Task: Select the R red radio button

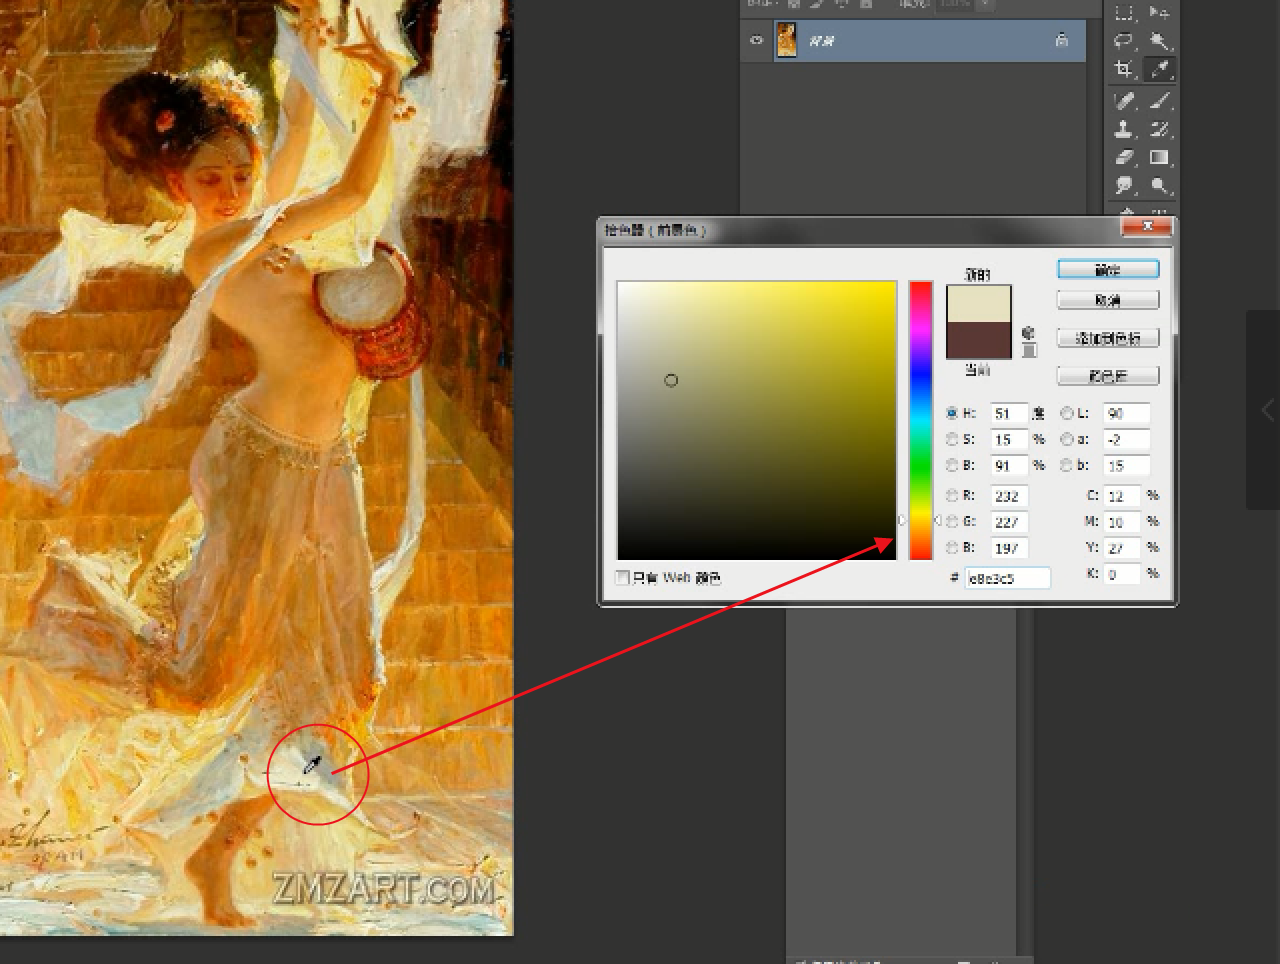Action: tap(952, 495)
